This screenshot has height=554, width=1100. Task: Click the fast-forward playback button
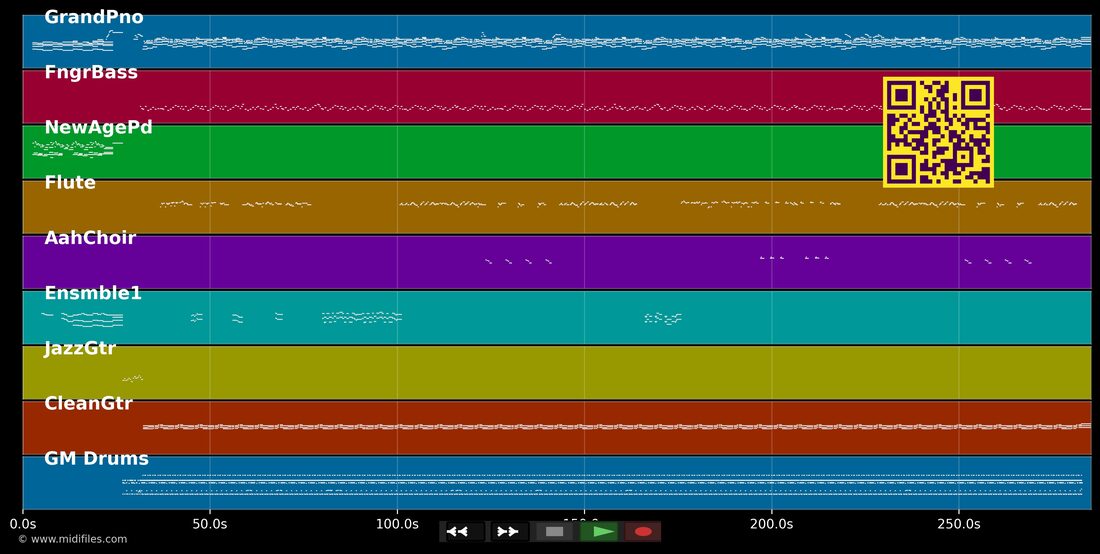coord(509,532)
